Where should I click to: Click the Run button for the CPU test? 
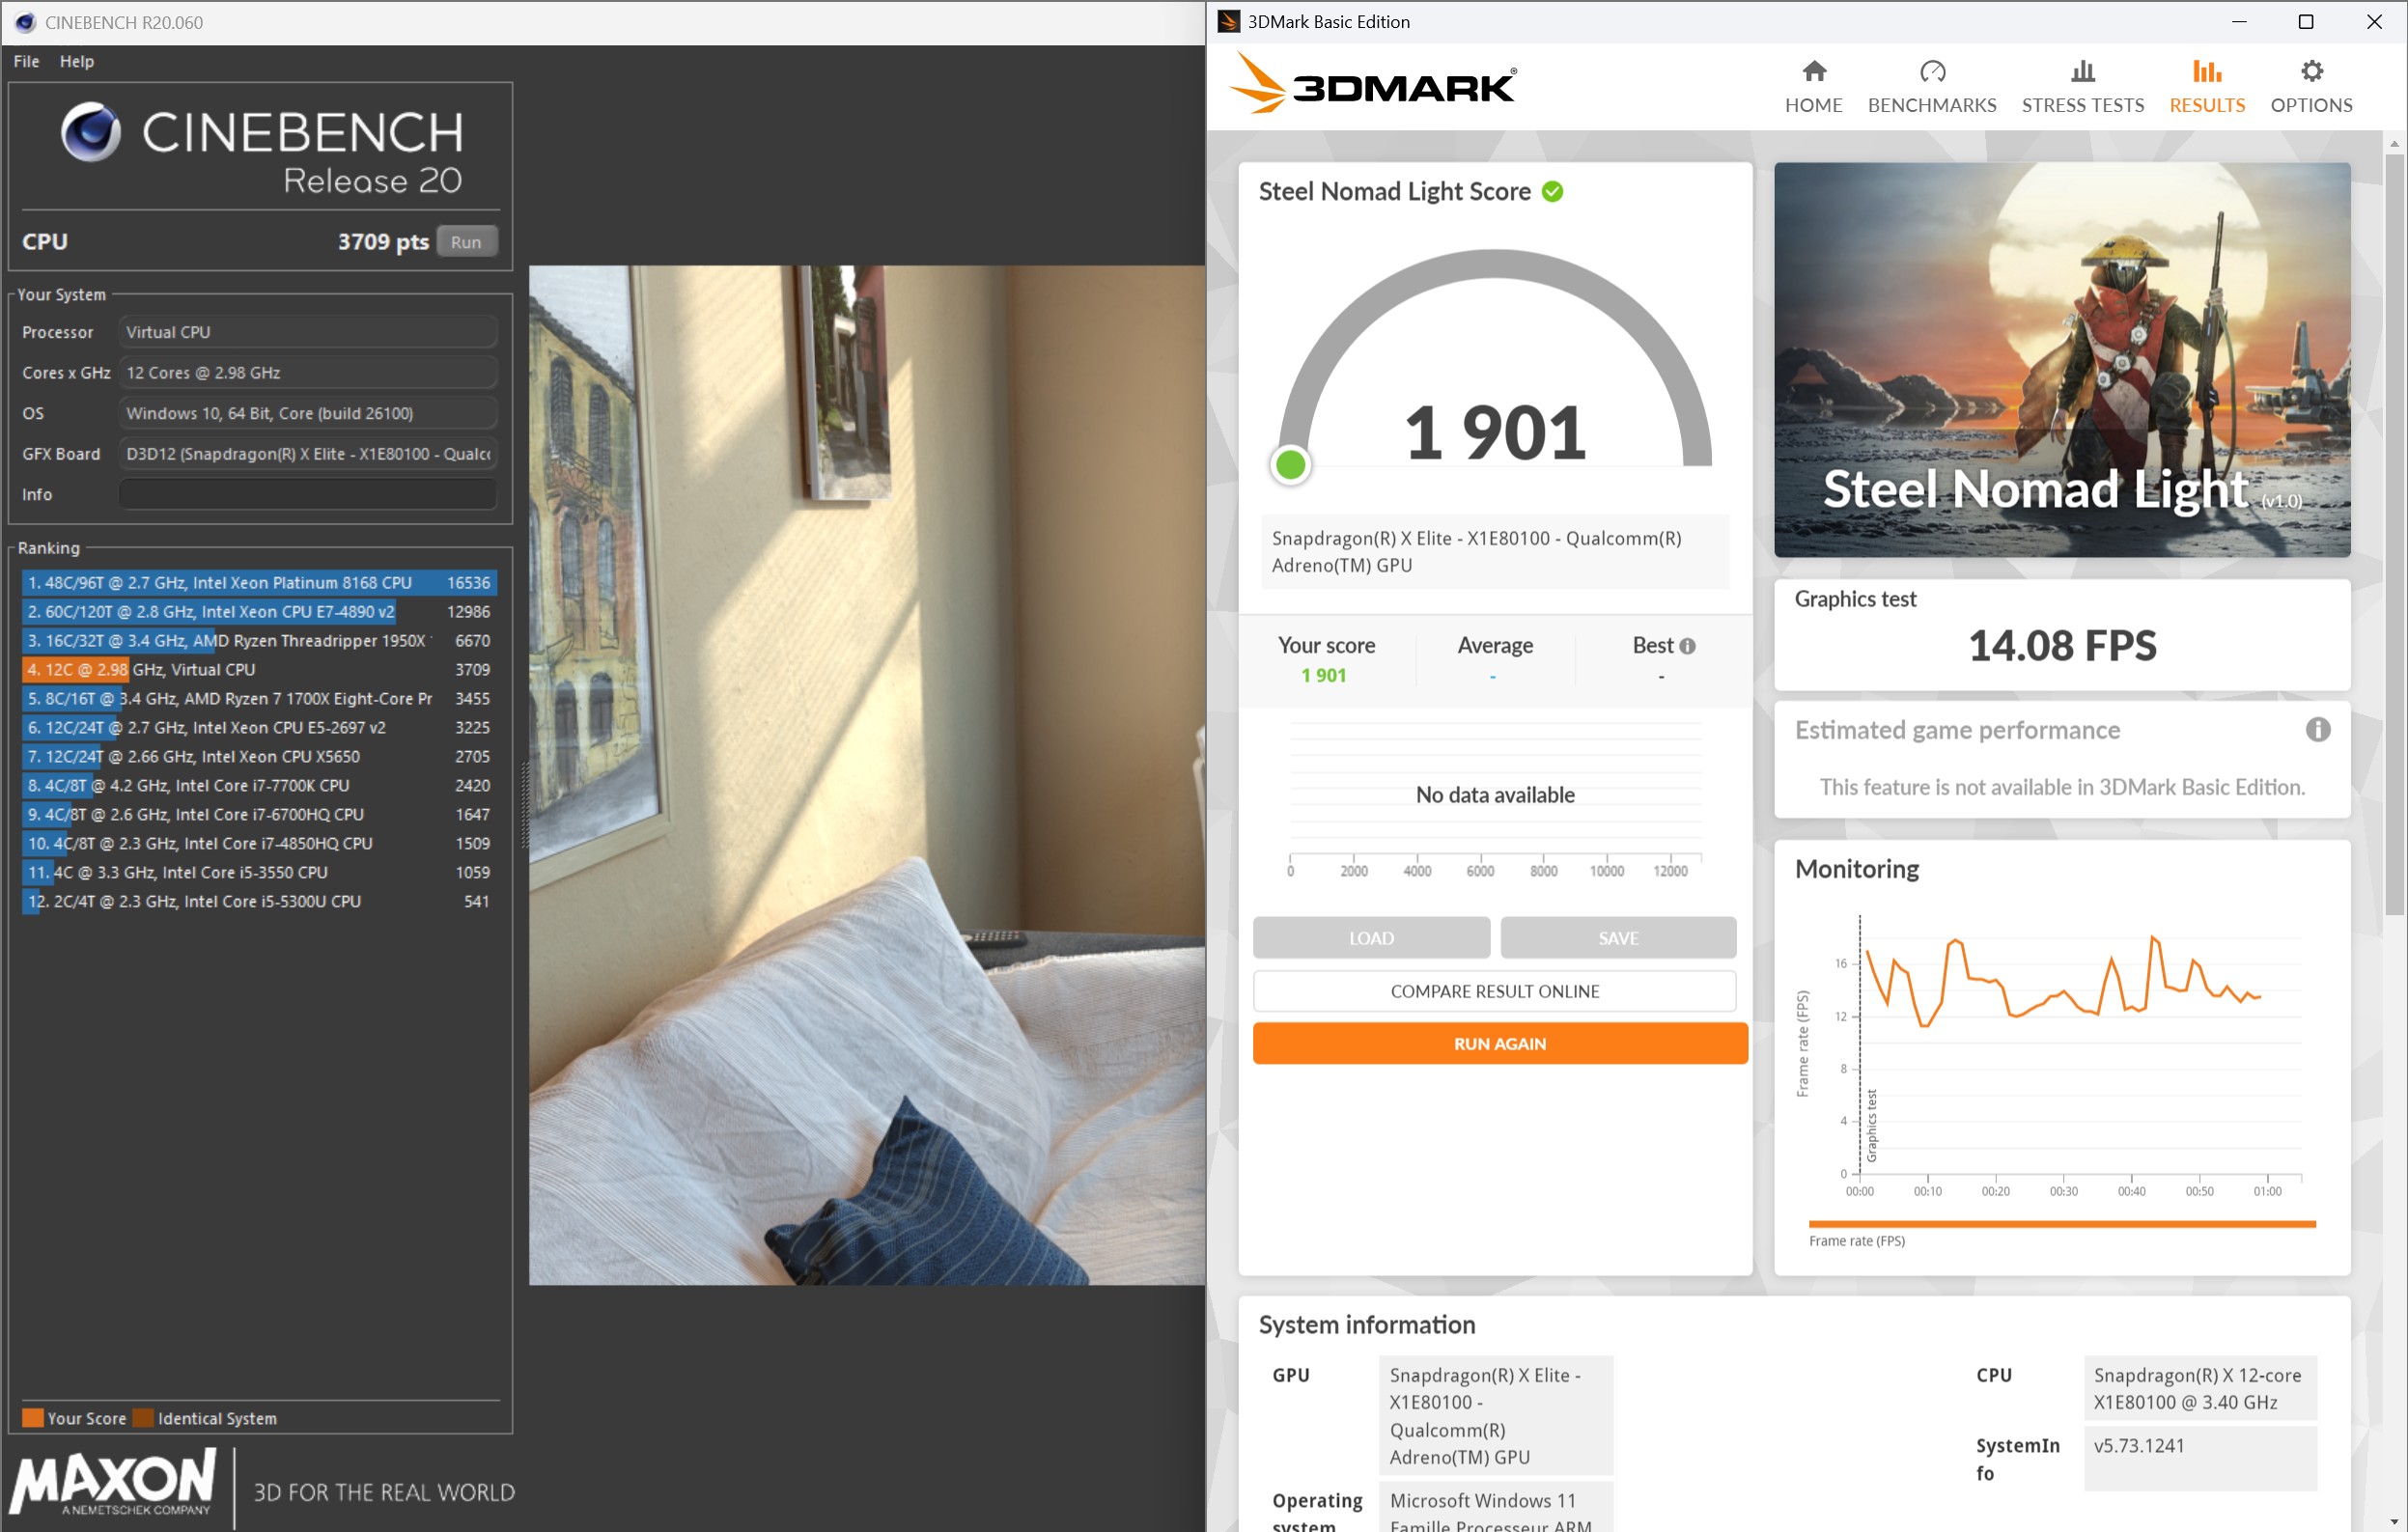[466, 242]
